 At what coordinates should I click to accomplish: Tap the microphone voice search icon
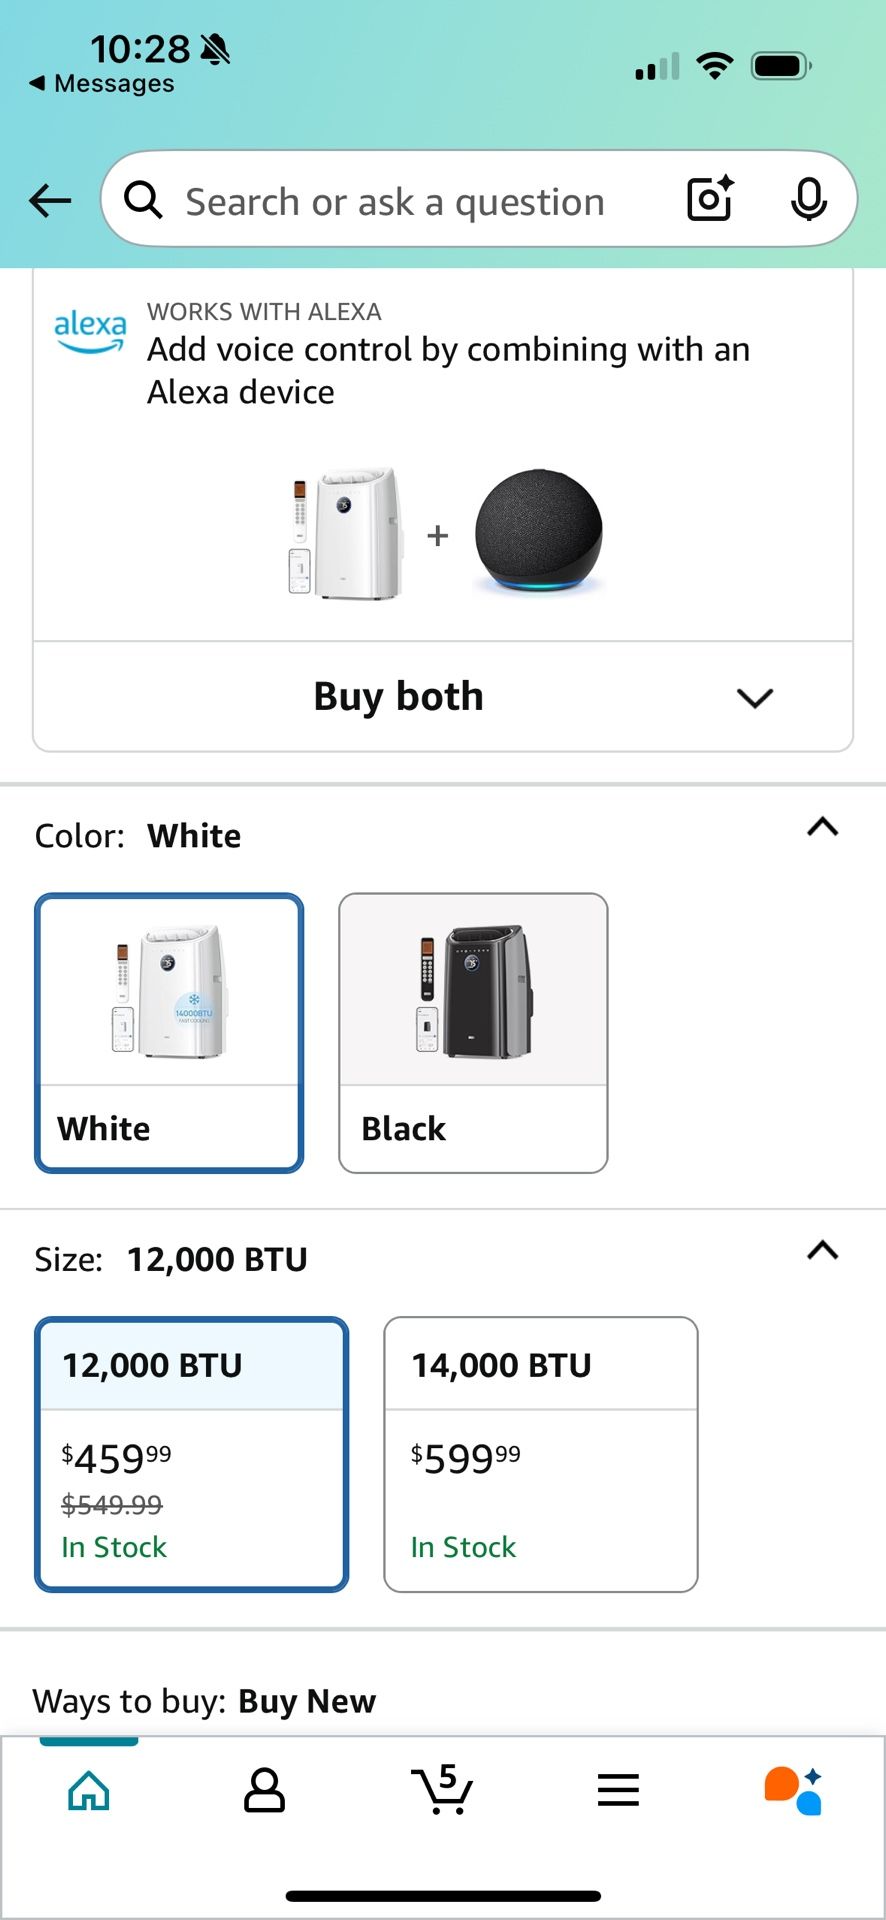click(x=808, y=199)
